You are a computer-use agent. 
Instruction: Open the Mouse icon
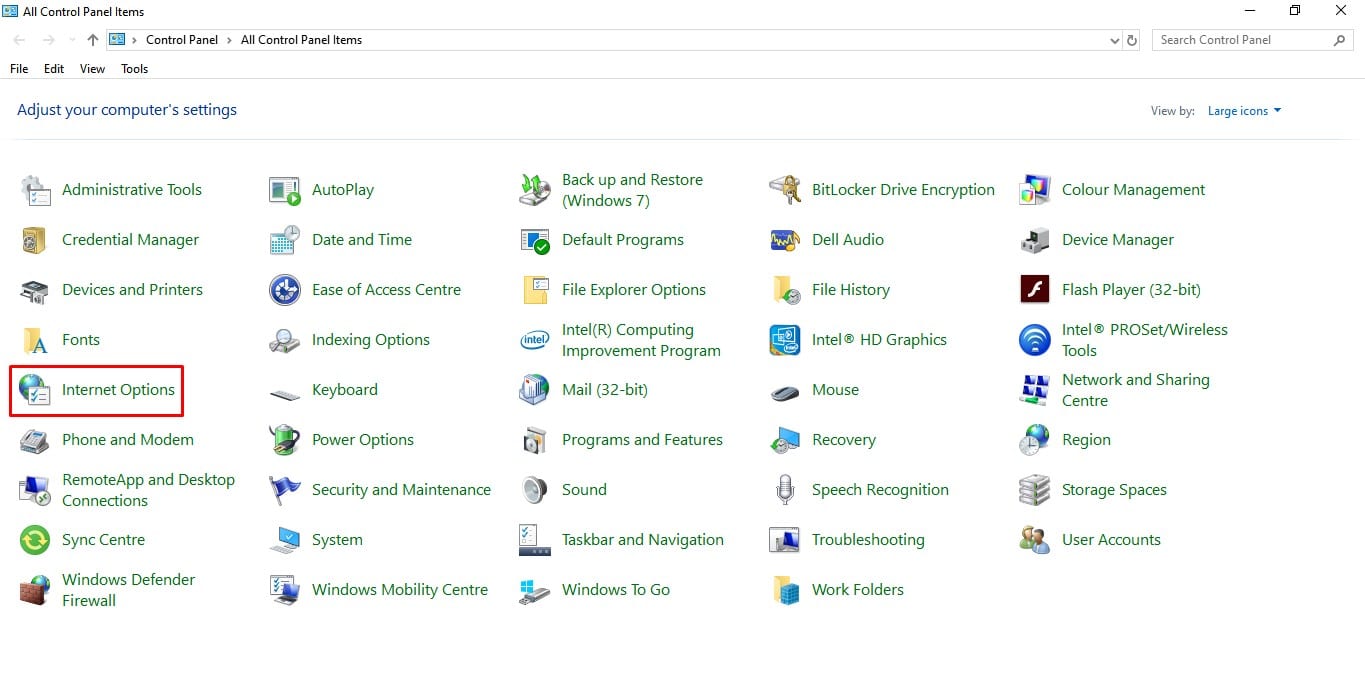coord(785,392)
